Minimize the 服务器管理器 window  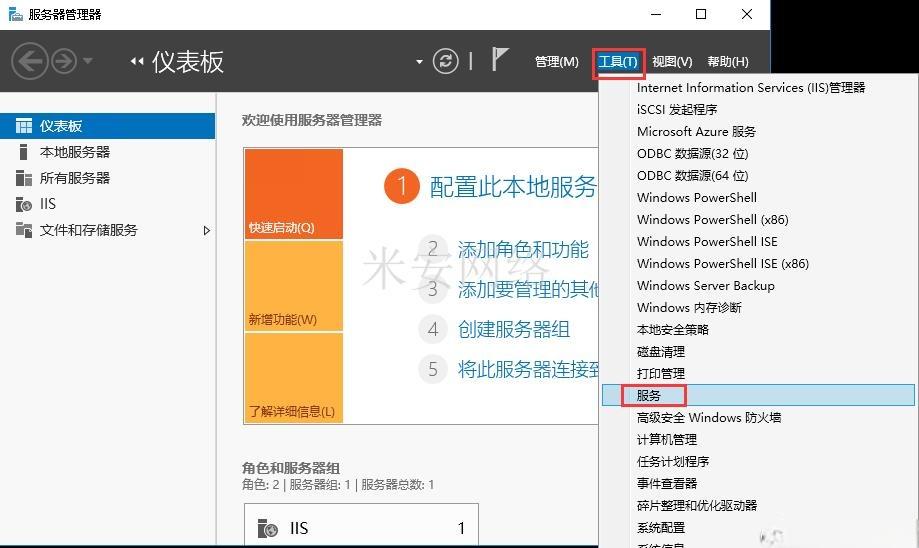tap(656, 14)
